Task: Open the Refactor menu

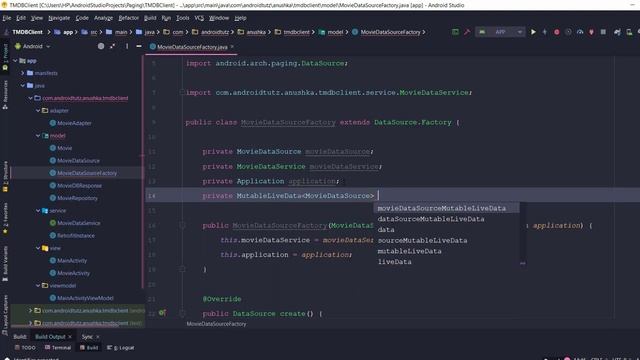Action: pyautogui.click(x=129, y=18)
